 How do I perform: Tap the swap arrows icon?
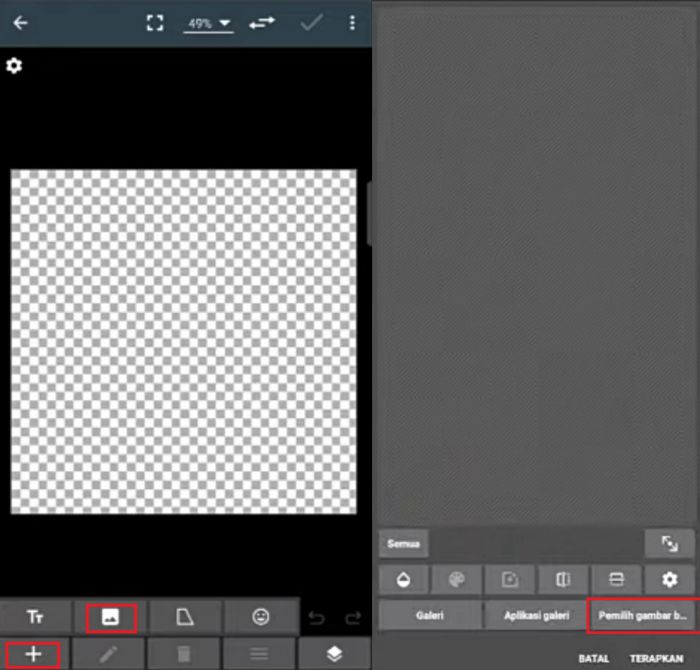(x=262, y=22)
